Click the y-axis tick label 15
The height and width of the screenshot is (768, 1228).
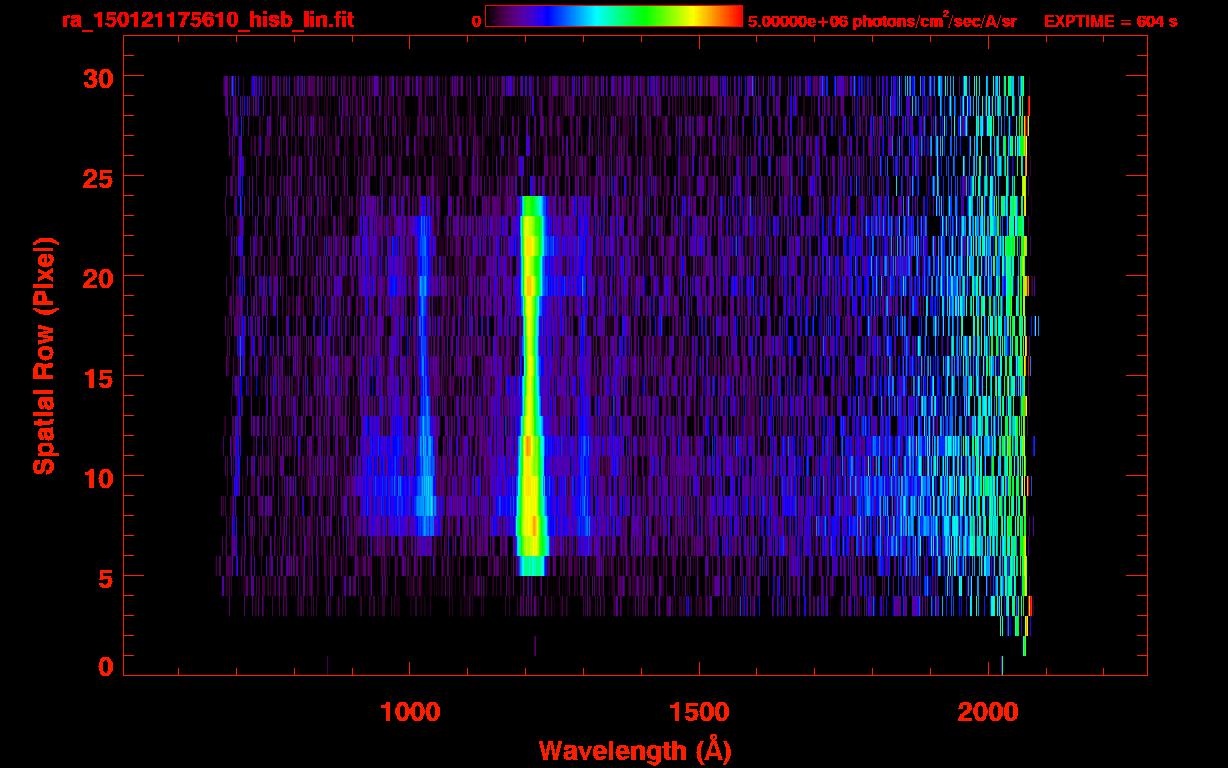click(100, 377)
